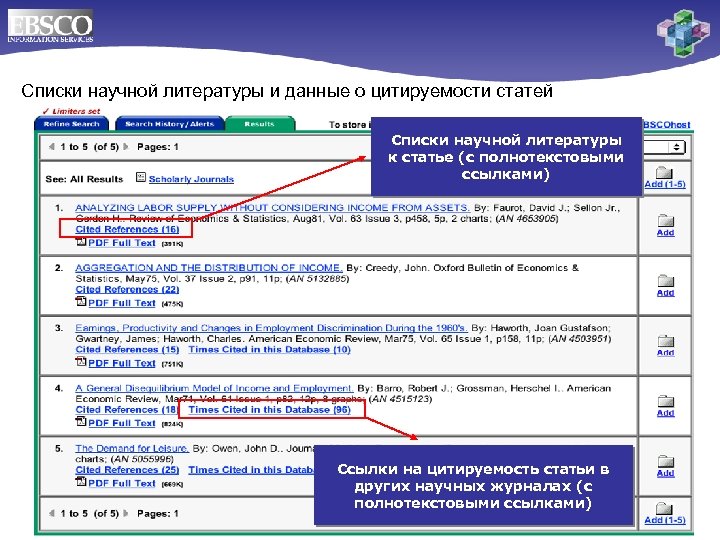The width and height of the screenshot is (720, 540).
Task: Click 'Pages: 1' in bottom pager
Action: (158, 513)
